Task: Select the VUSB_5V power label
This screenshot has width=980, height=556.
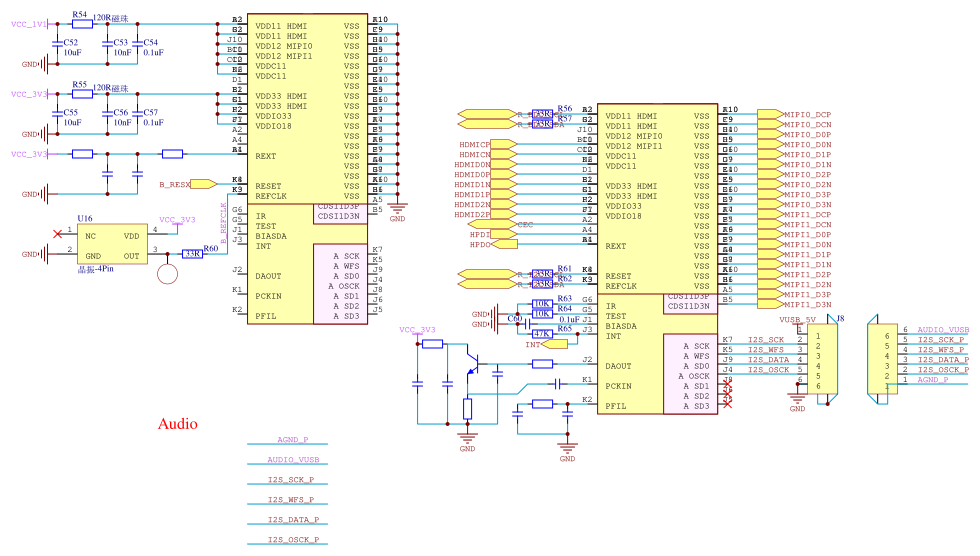Action: tap(798, 321)
